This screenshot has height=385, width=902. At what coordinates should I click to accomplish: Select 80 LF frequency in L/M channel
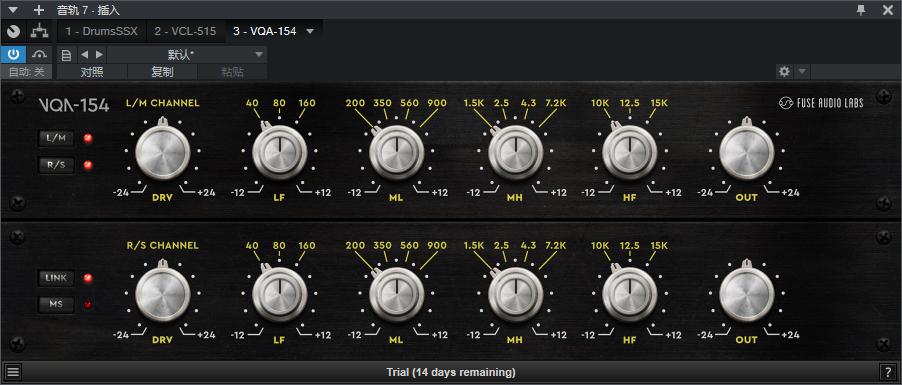tap(280, 104)
